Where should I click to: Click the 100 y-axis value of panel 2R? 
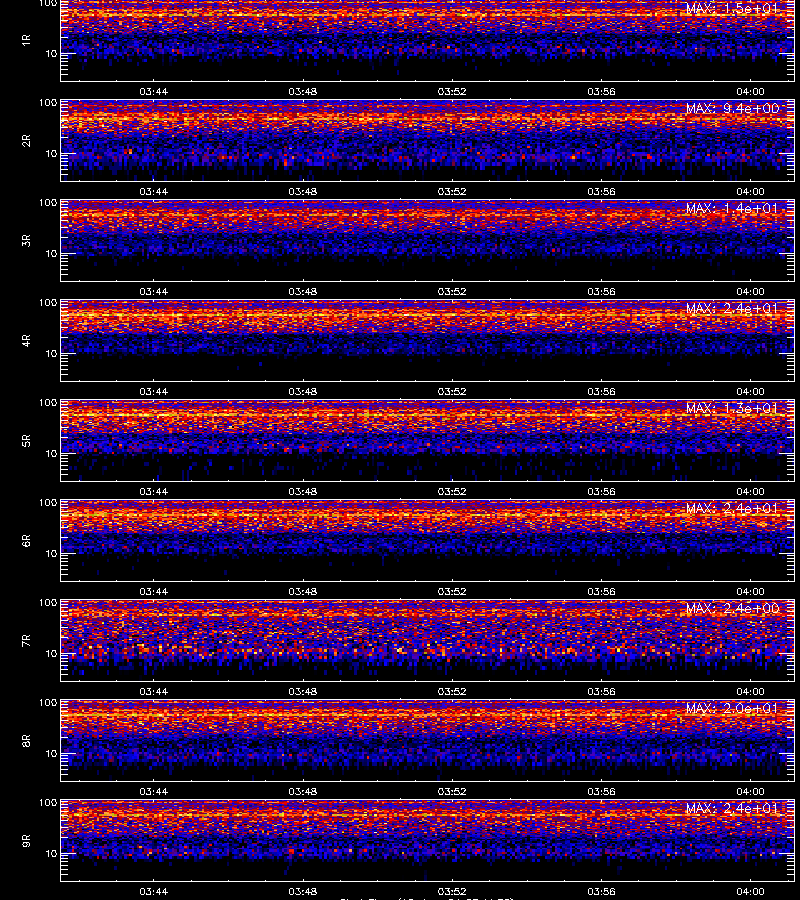48,103
